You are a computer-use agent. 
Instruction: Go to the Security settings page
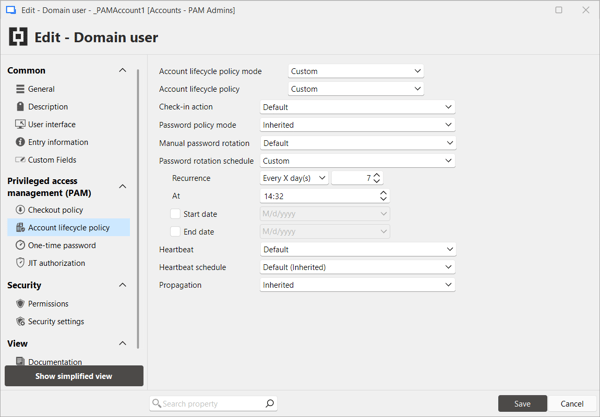[x=69, y=321]
